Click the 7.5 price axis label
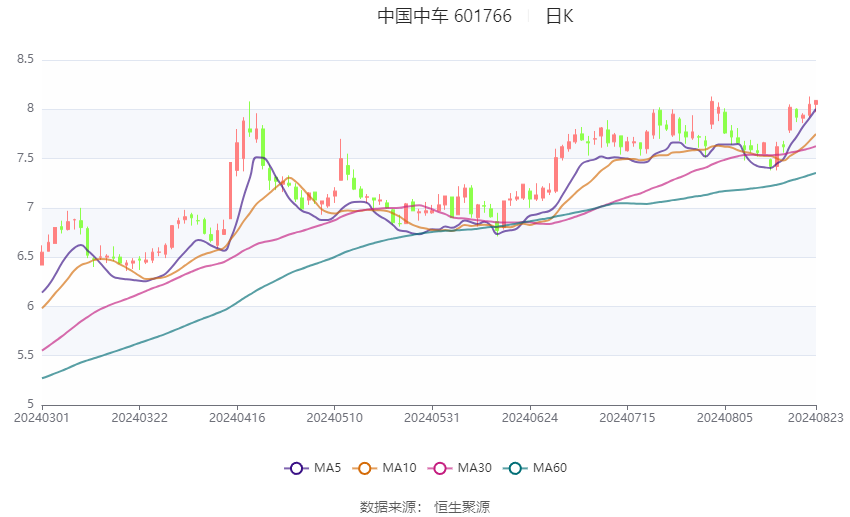Viewport: 850px width, 517px height. pos(25,158)
